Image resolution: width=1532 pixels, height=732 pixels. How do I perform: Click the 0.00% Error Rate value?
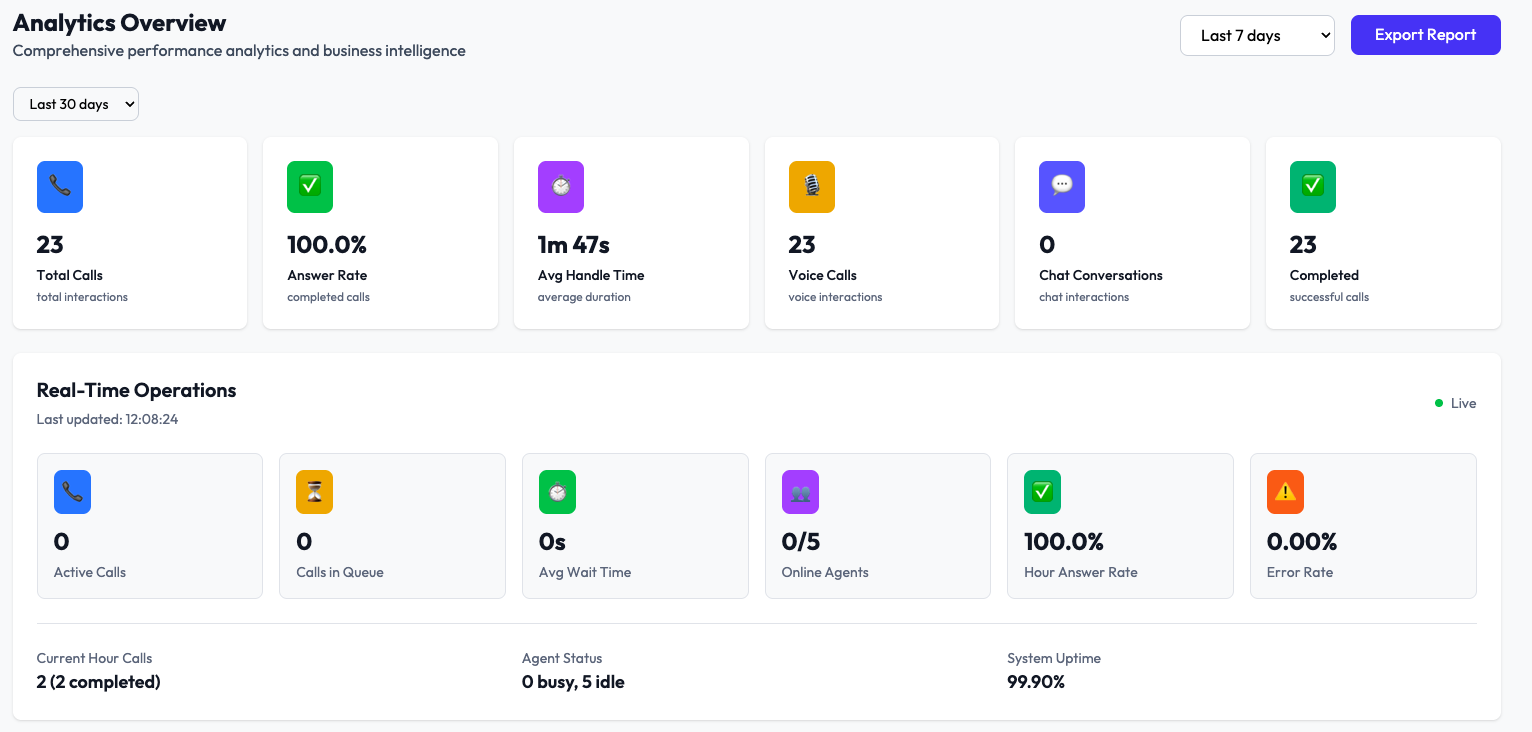pos(1302,542)
